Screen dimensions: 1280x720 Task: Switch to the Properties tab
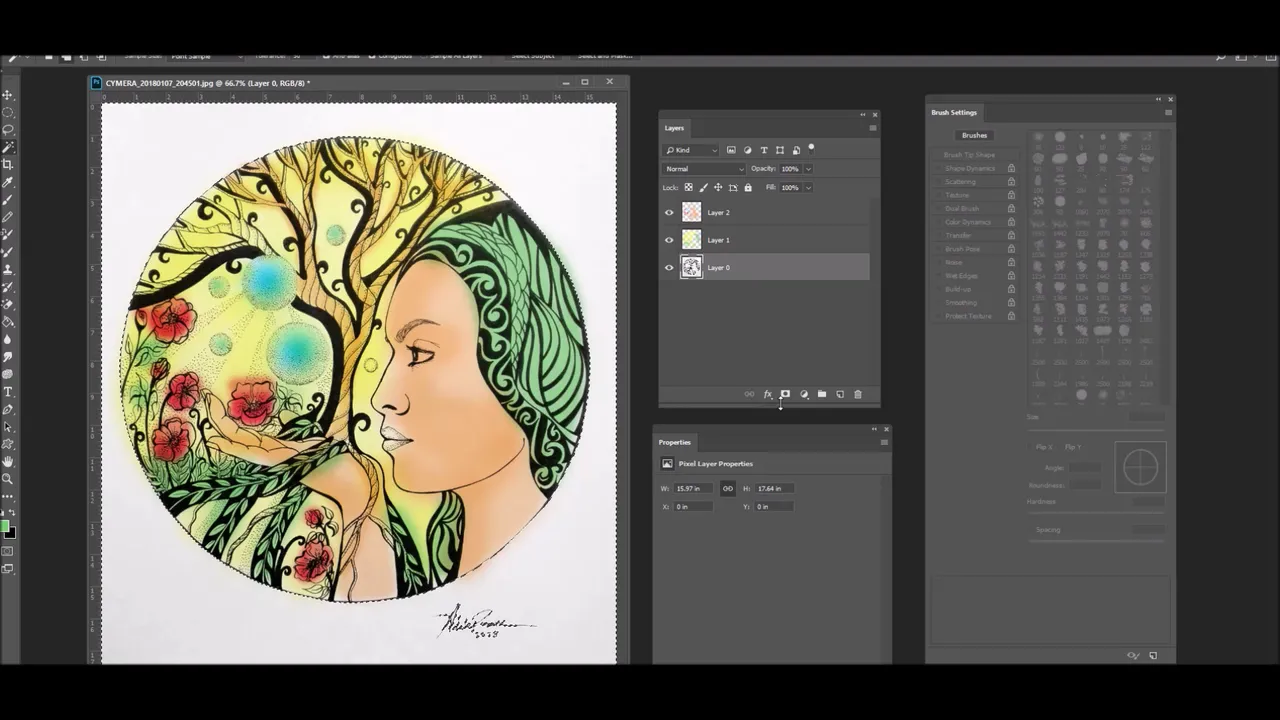(674, 442)
